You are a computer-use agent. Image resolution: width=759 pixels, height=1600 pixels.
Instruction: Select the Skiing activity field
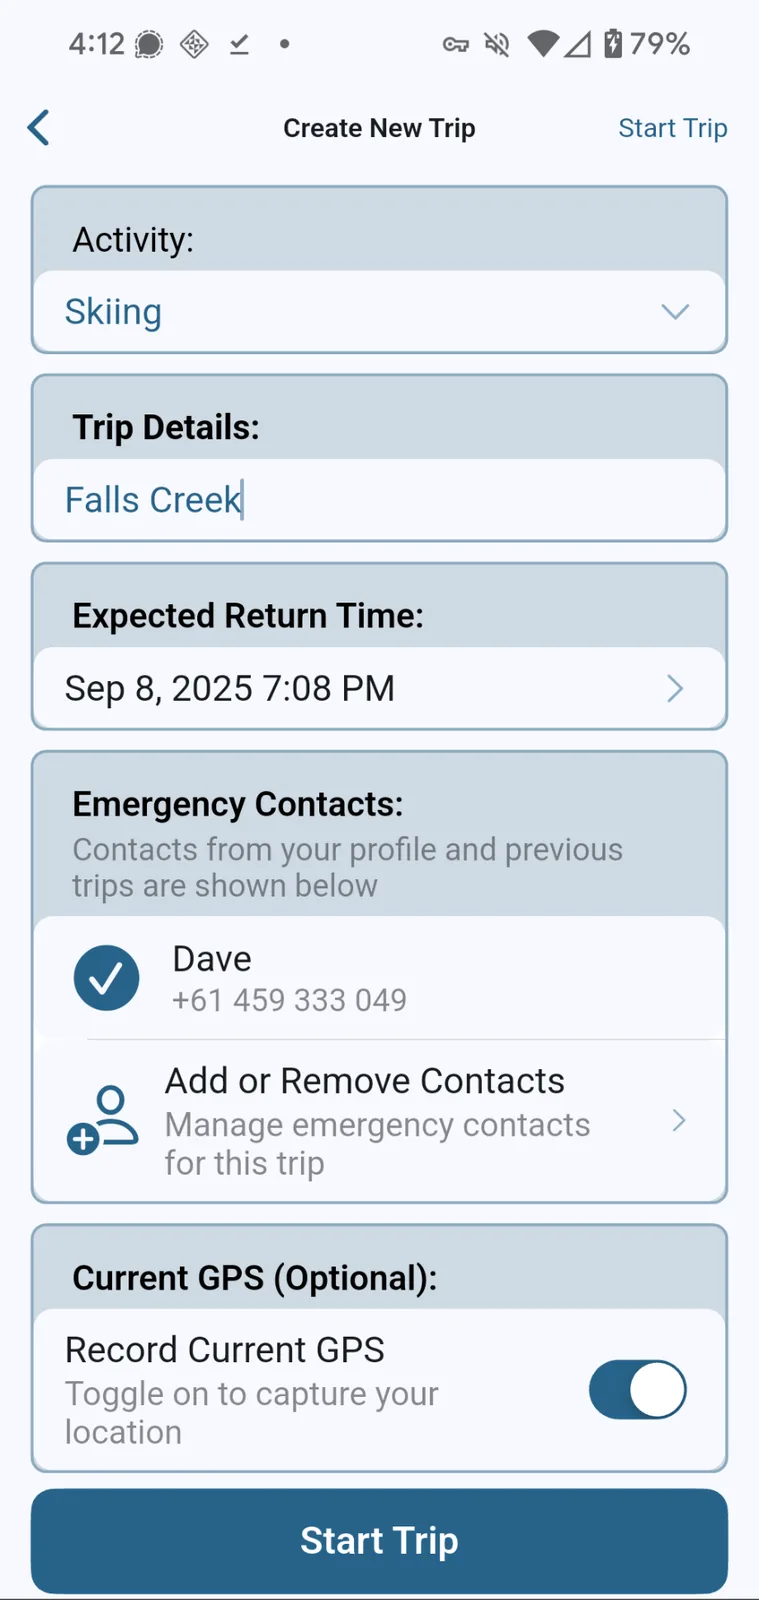coord(379,312)
